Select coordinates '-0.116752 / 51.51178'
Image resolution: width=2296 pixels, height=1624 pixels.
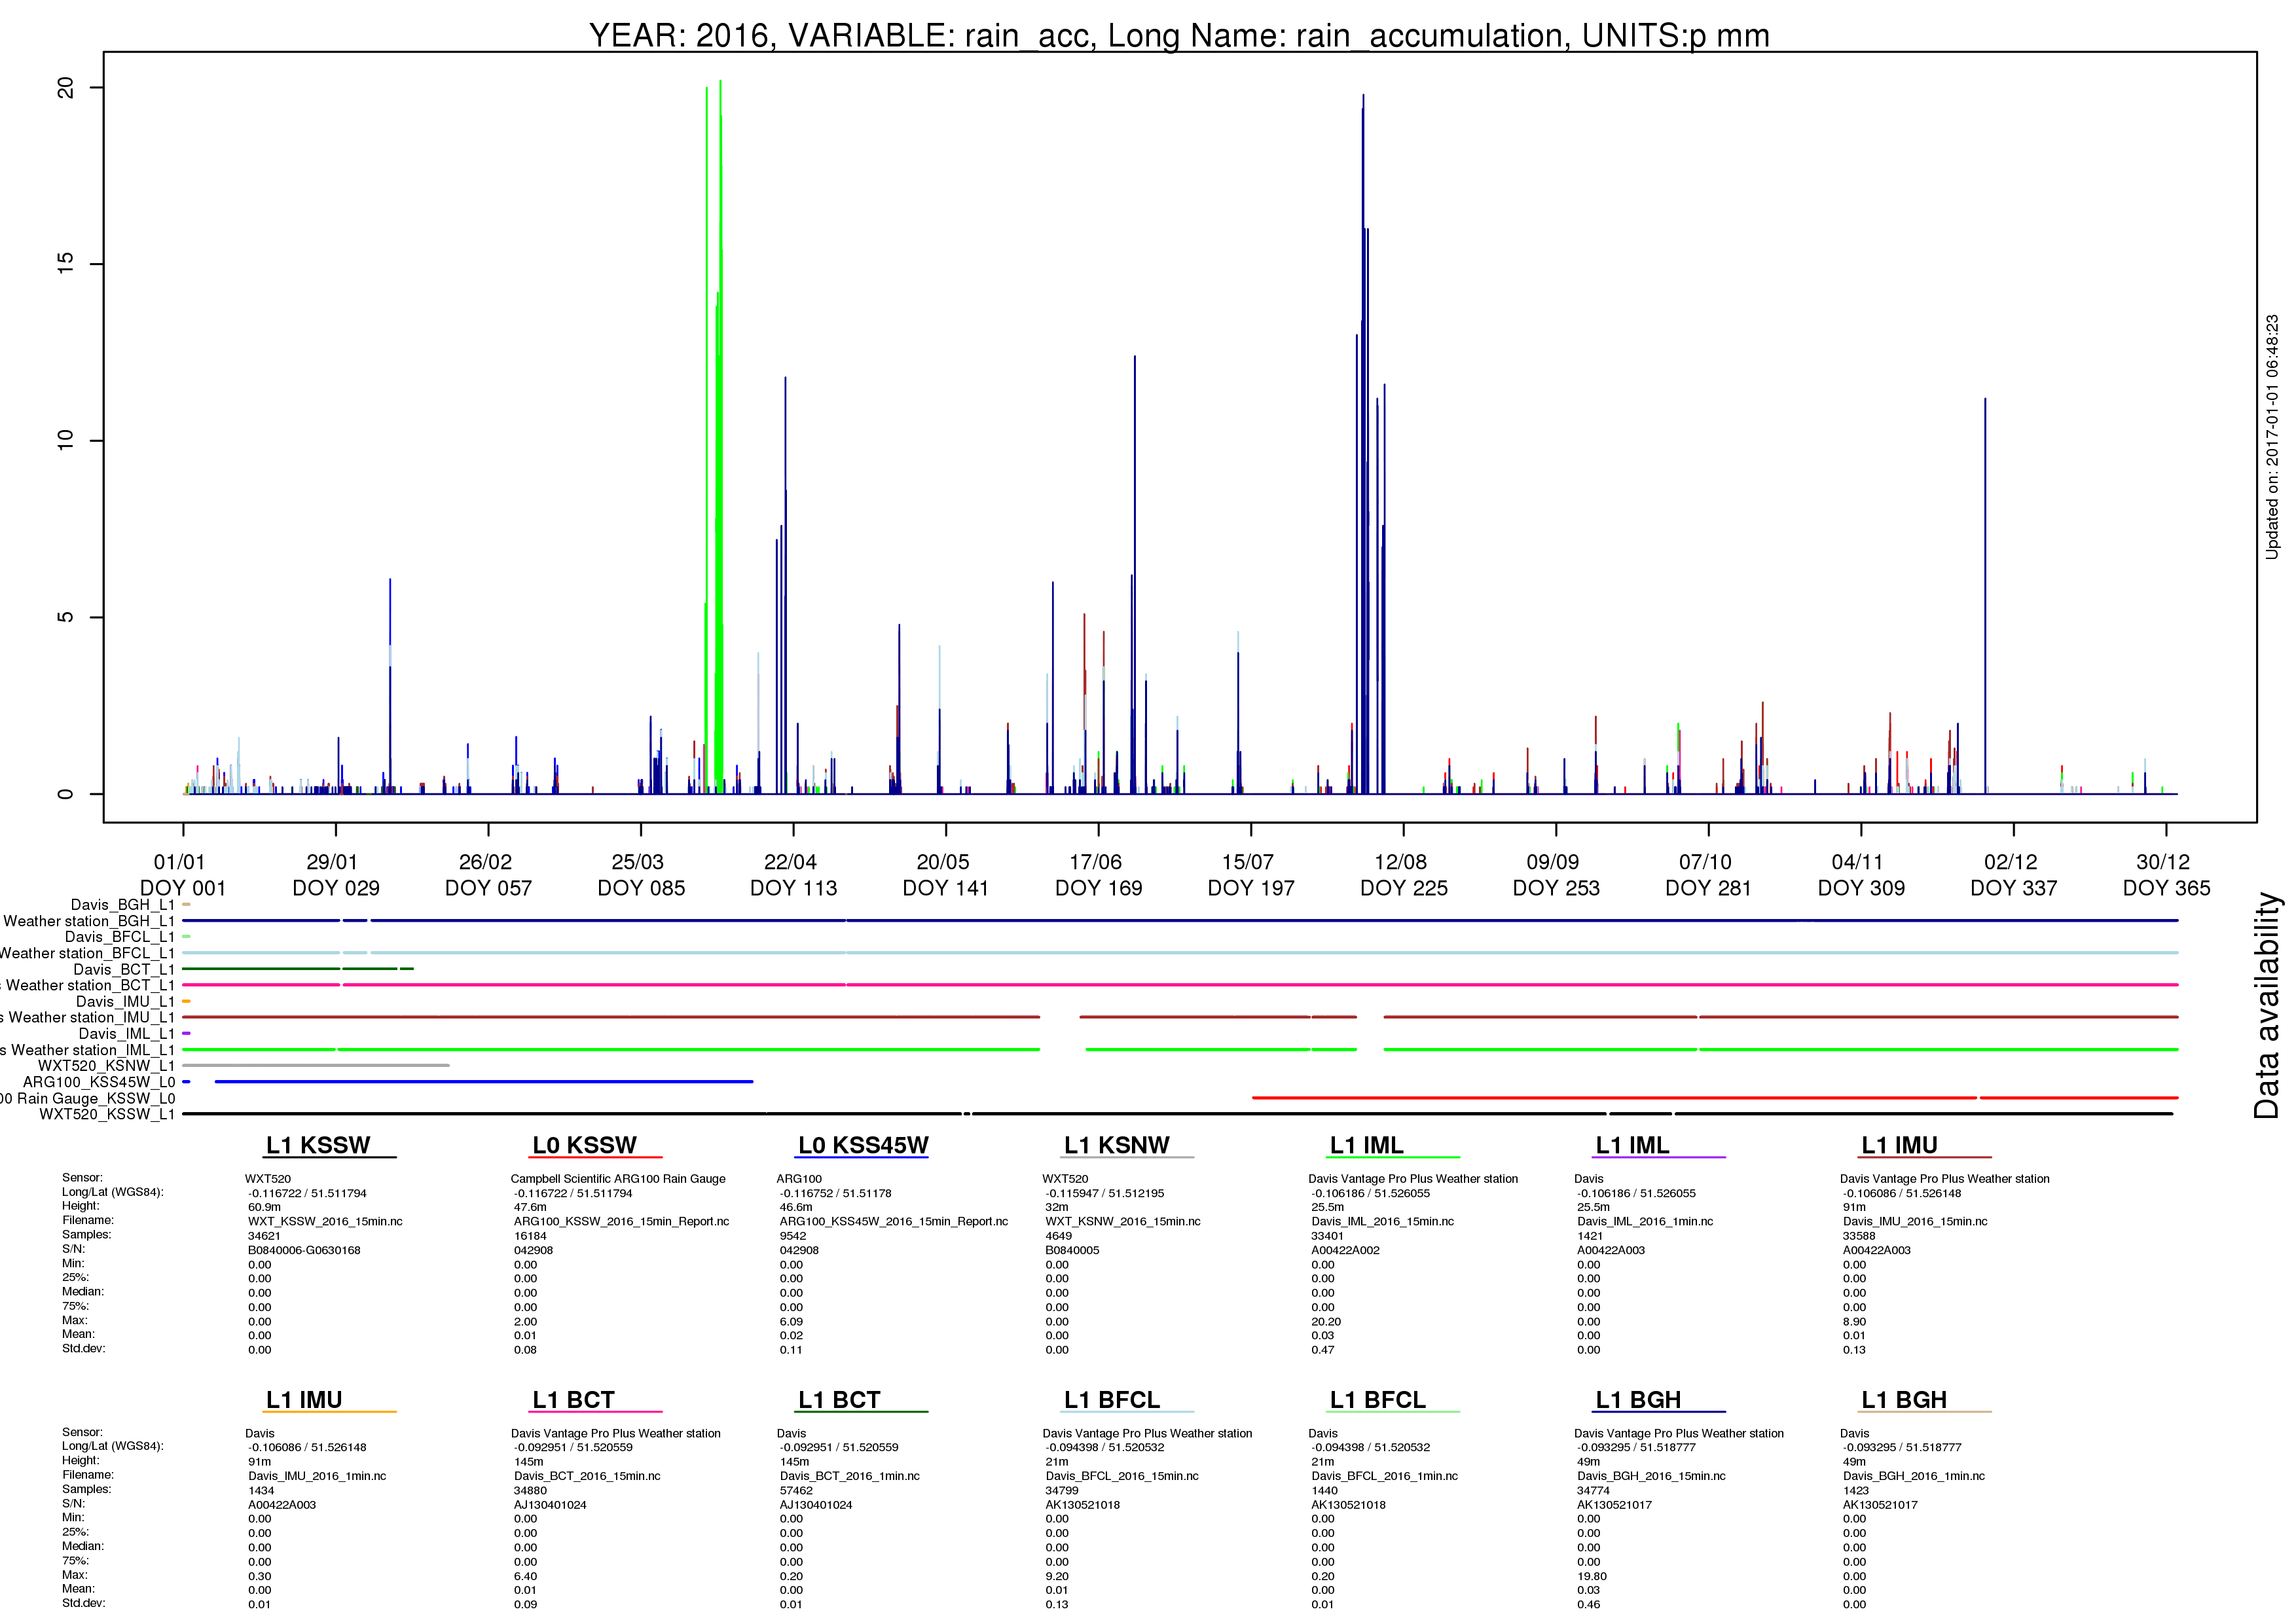[835, 1194]
